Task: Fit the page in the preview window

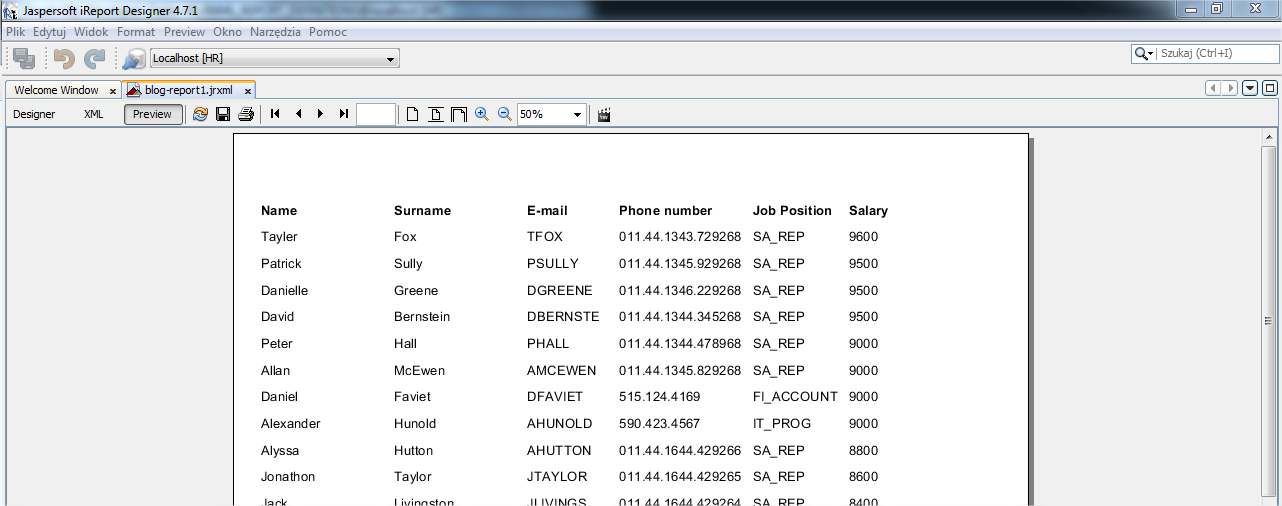Action: (436, 114)
